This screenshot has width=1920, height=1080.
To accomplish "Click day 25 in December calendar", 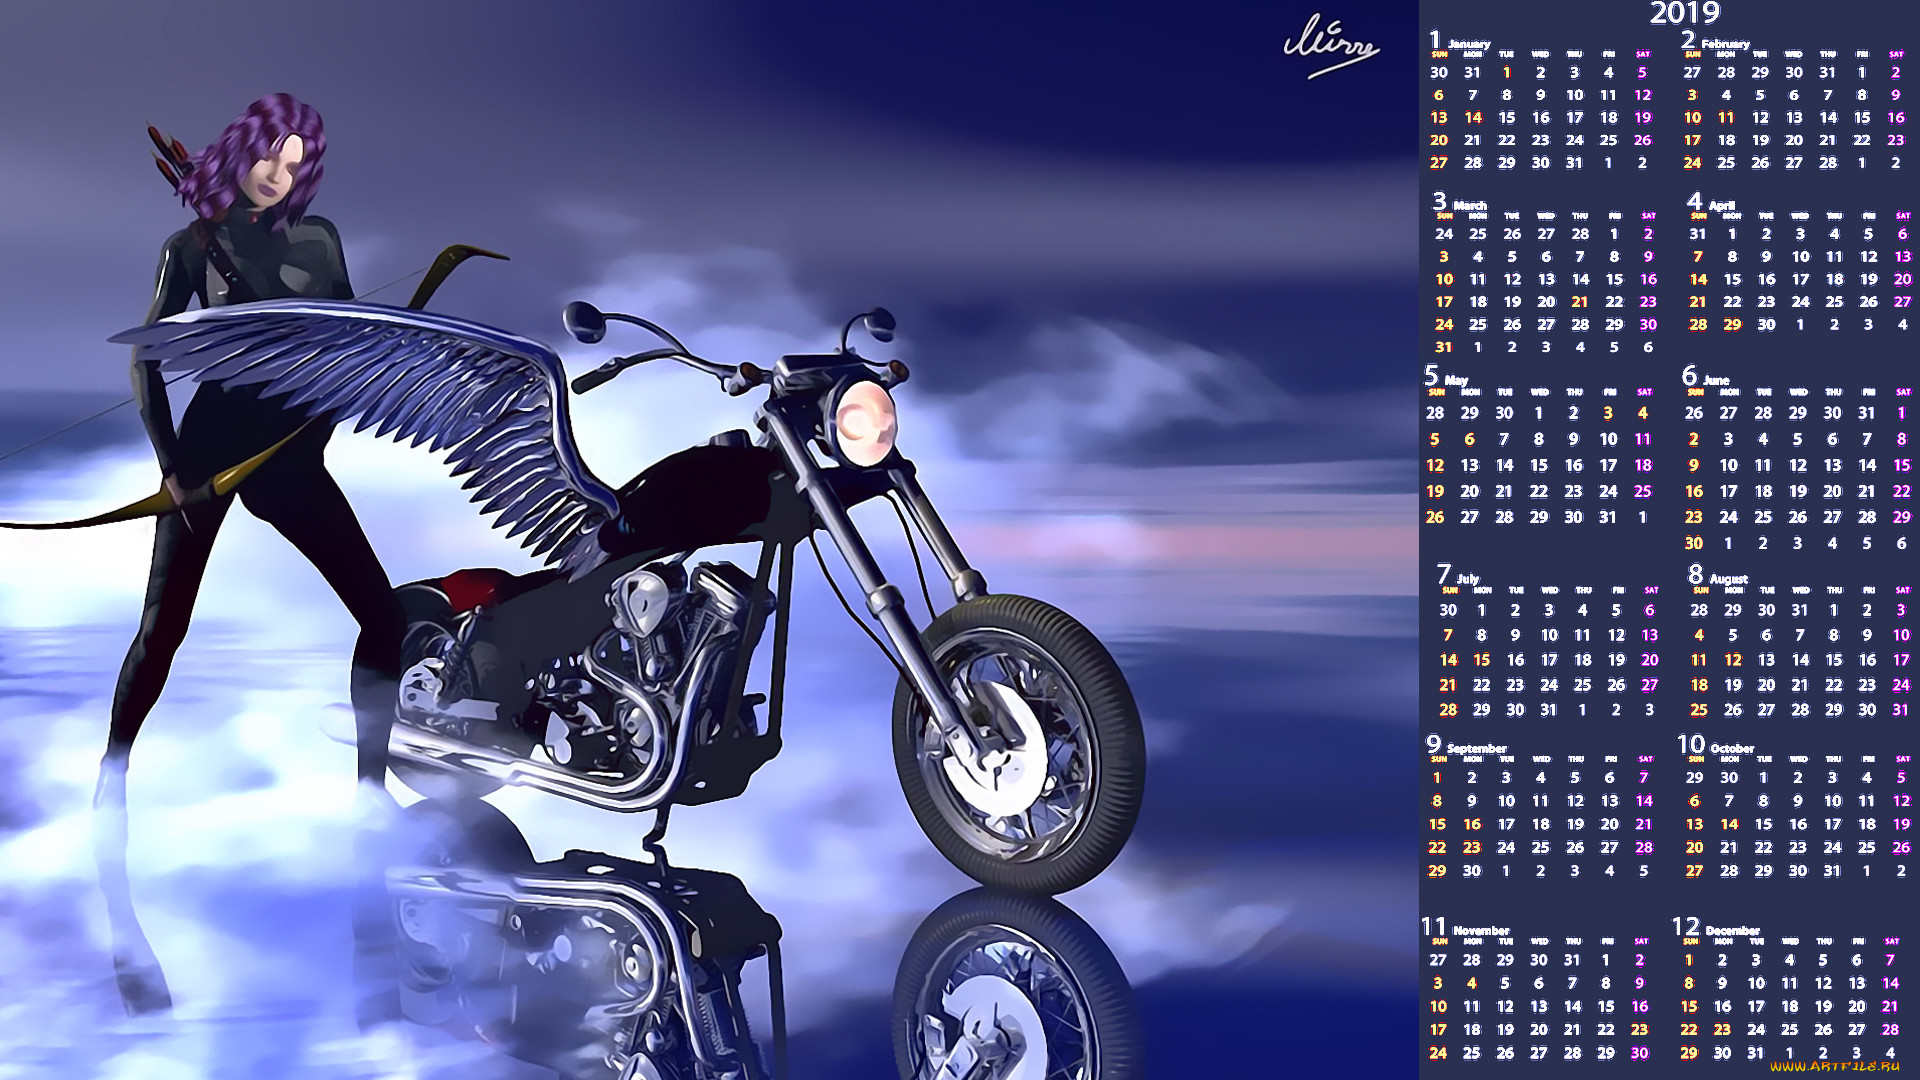I will point(1790,1030).
